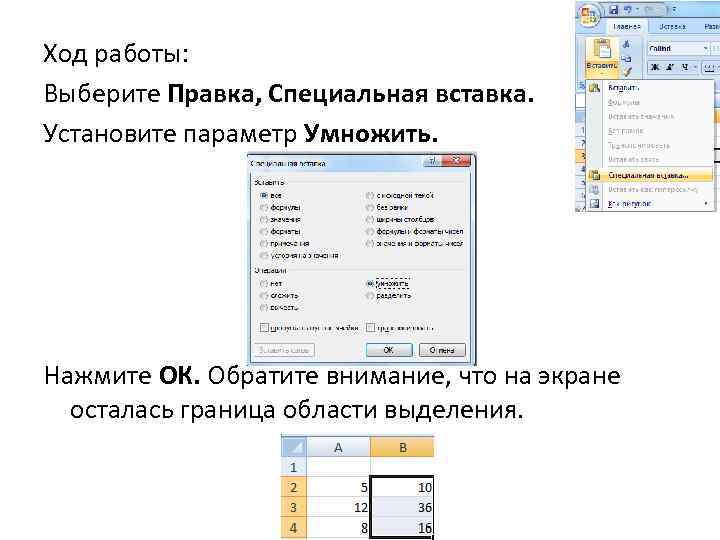Image resolution: width=720 pixels, height=540 pixels.
Task: Select row 2 header
Action: (x=294, y=487)
